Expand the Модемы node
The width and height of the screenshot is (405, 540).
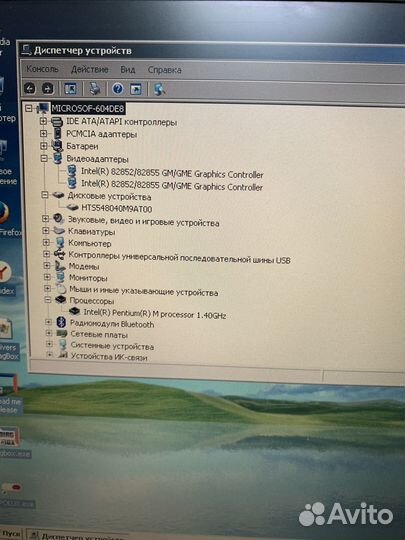[47, 266]
